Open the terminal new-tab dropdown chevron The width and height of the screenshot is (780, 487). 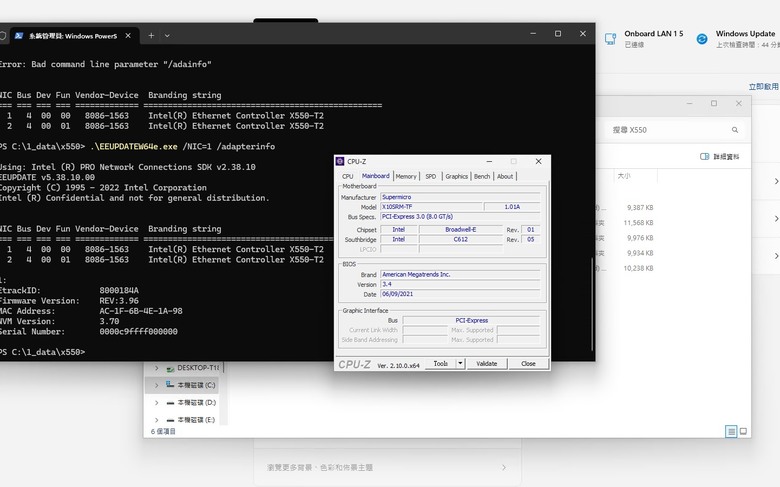pyautogui.click(x=167, y=36)
